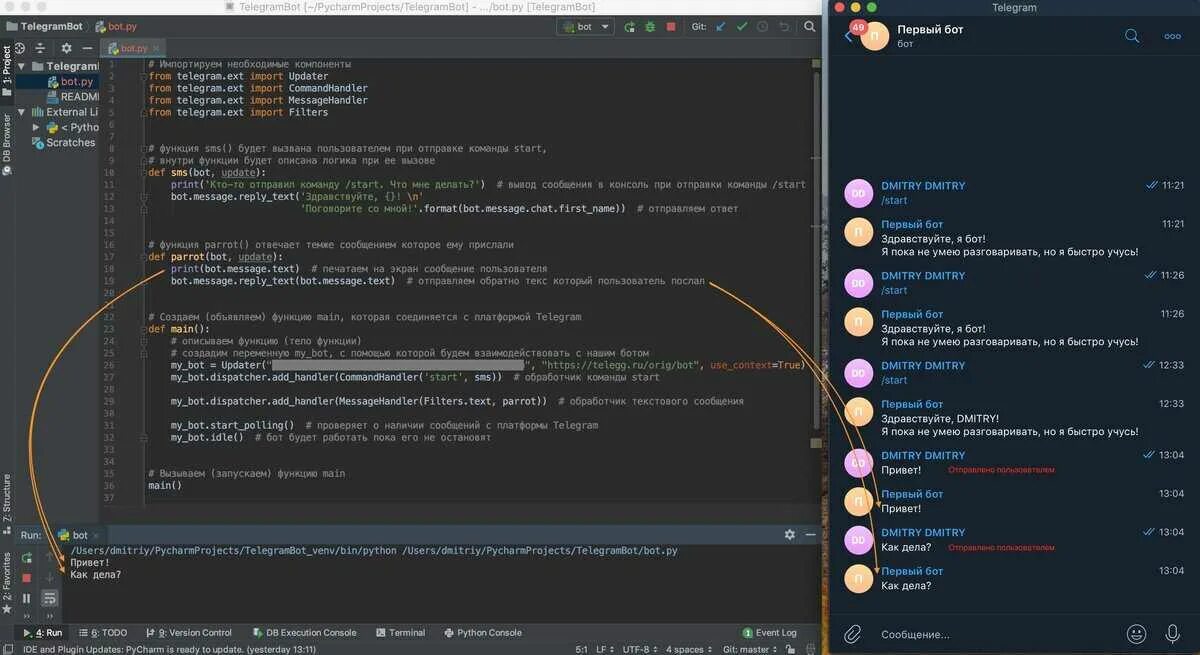Open the Python Console tab
Viewport: 1200px width, 655px height.
tap(489, 632)
